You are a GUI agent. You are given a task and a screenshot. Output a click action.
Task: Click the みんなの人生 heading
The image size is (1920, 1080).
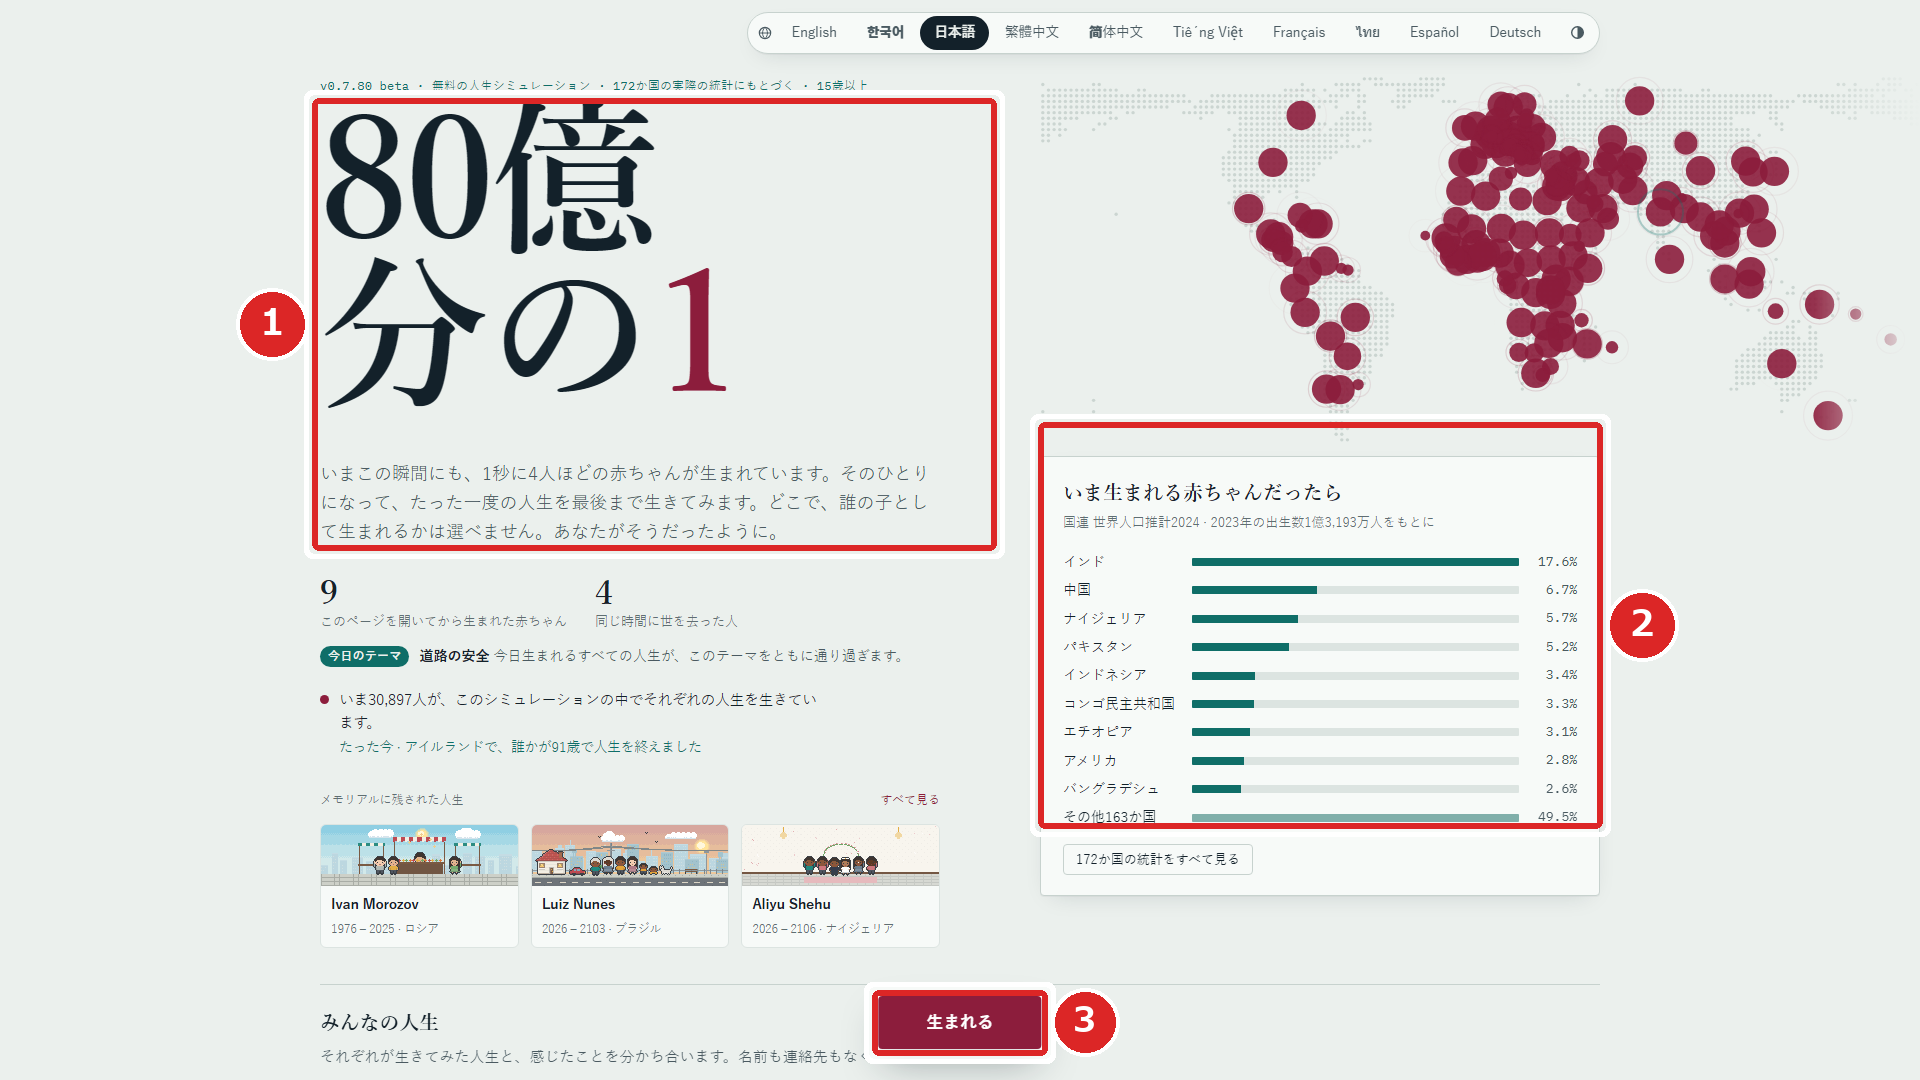coord(380,1022)
